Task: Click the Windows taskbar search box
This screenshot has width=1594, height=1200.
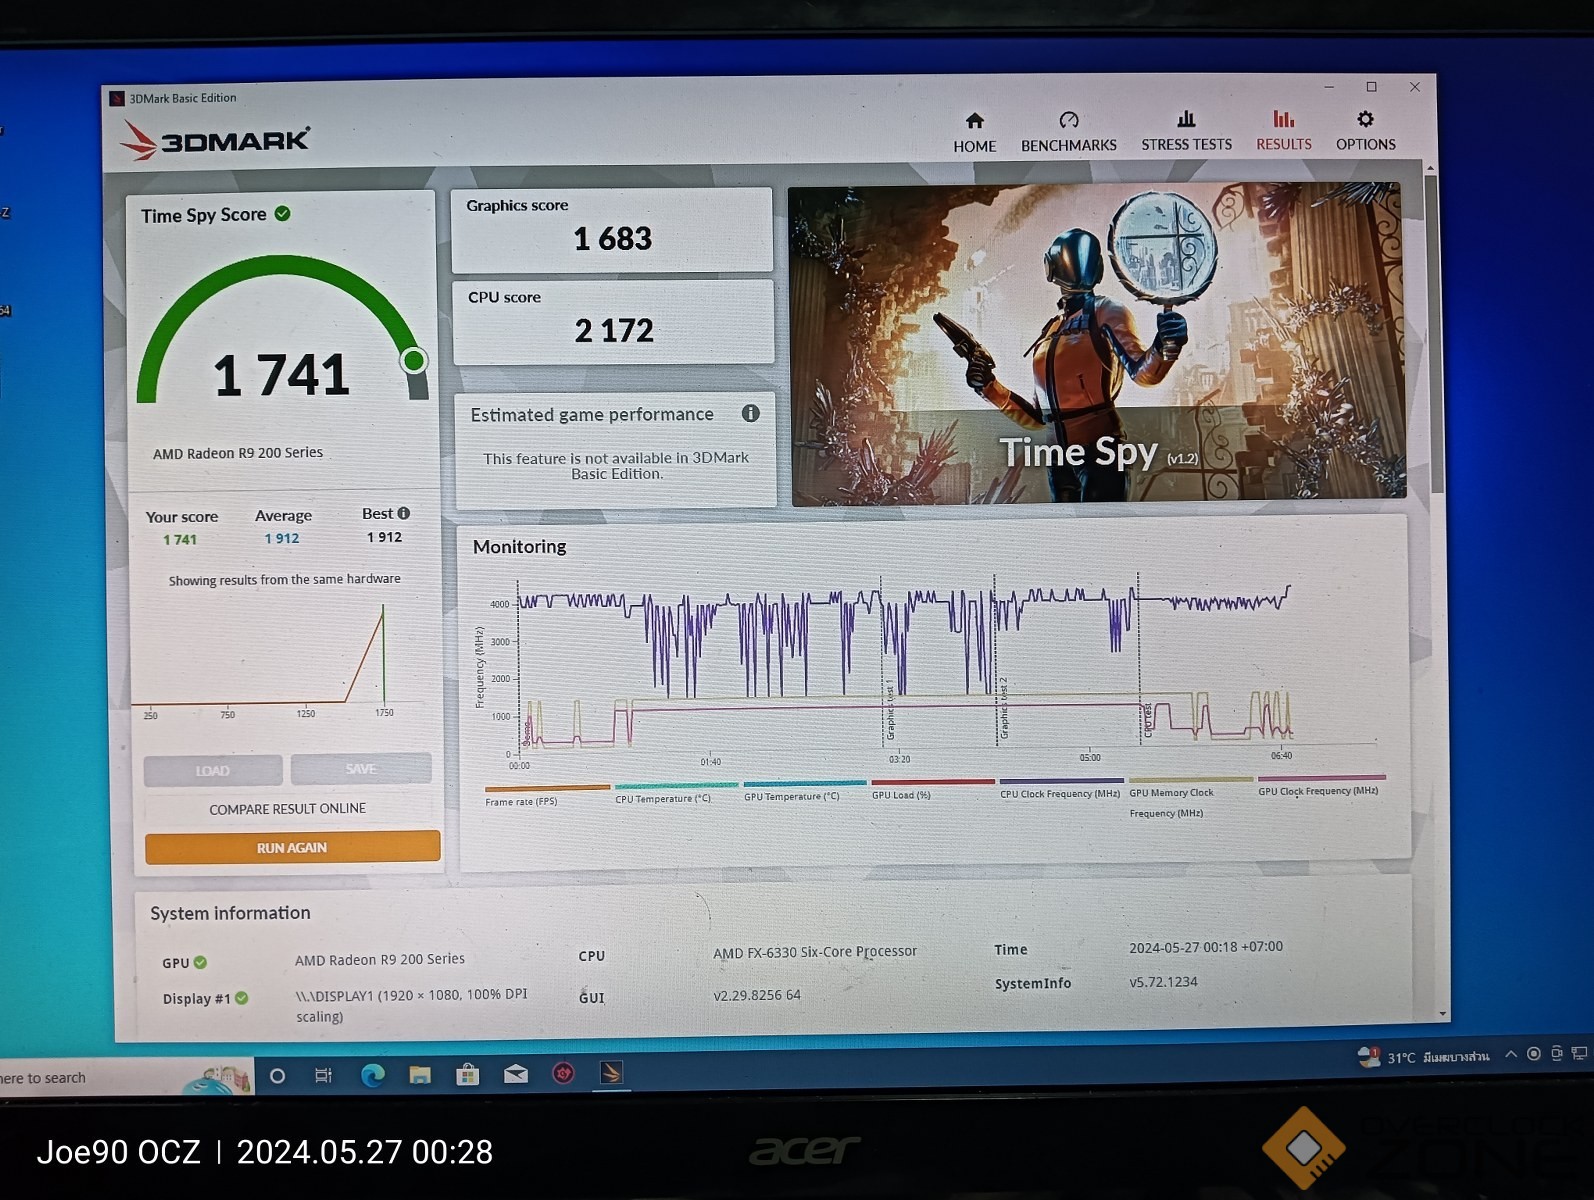Action: point(125,1077)
